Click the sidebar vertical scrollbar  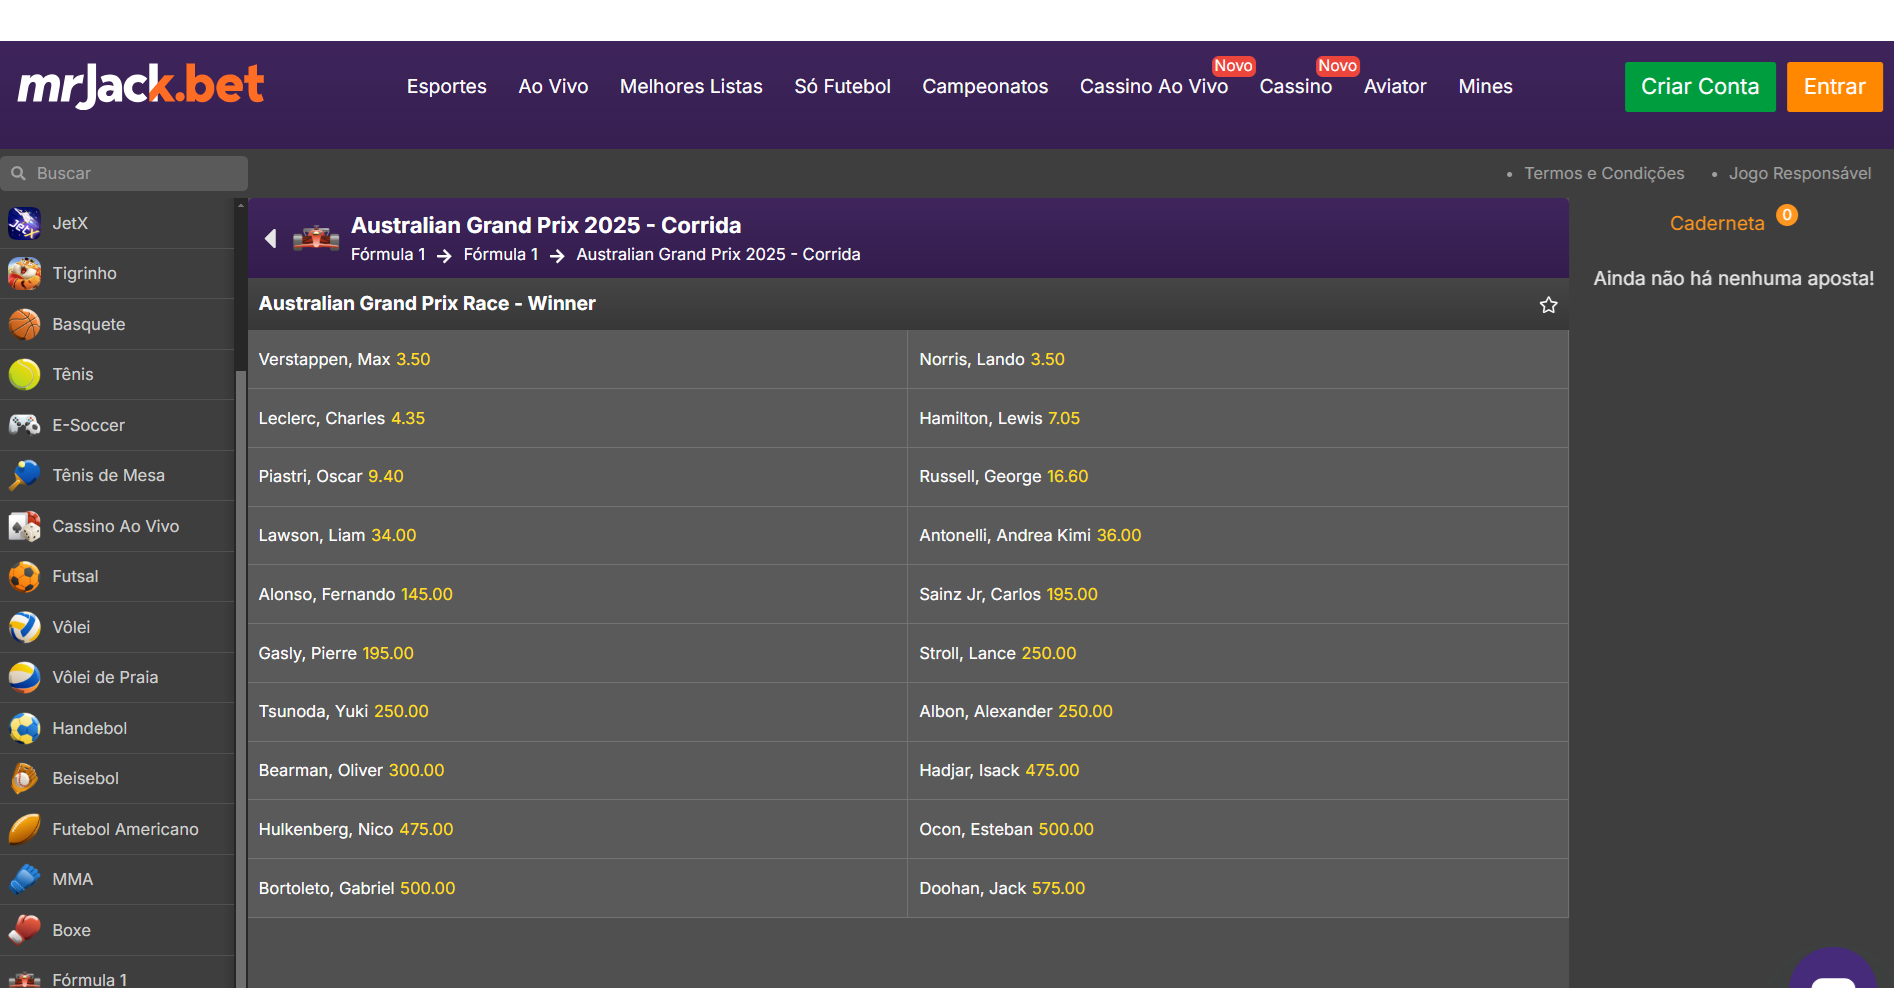tap(240, 600)
